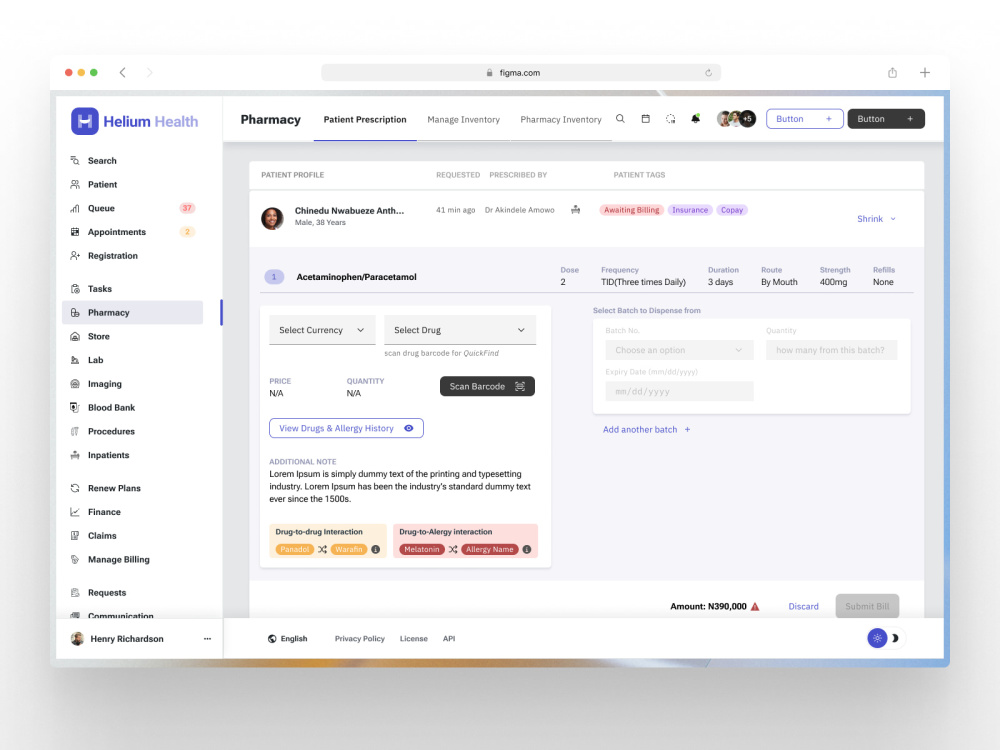Click the amount warning triangle icon
The width and height of the screenshot is (1000, 750).
point(755,607)
